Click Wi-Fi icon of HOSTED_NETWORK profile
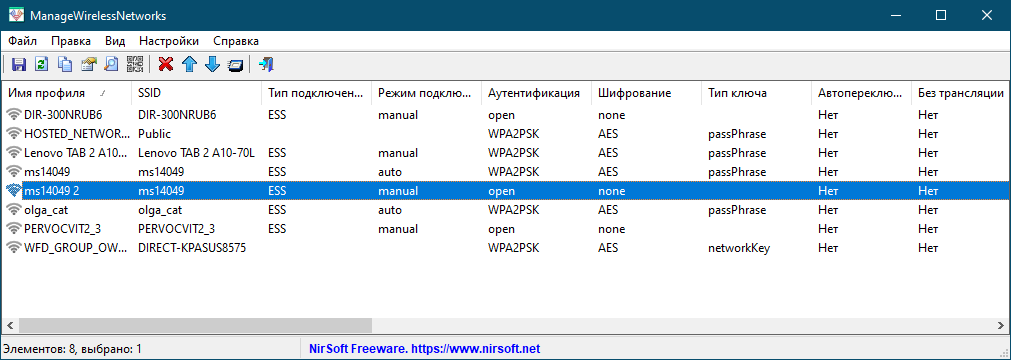The image size is (1011, 360). (x=13, y=134)
